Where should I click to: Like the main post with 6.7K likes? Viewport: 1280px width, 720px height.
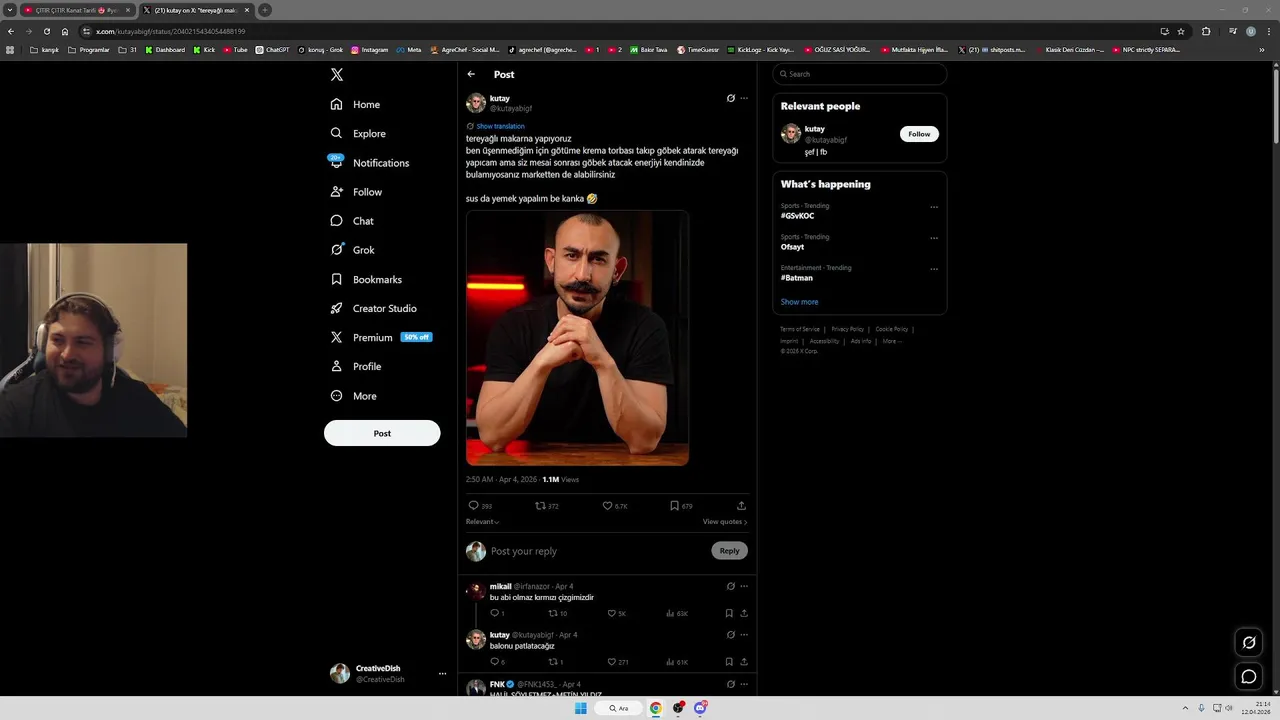click(x=615, y=506)
